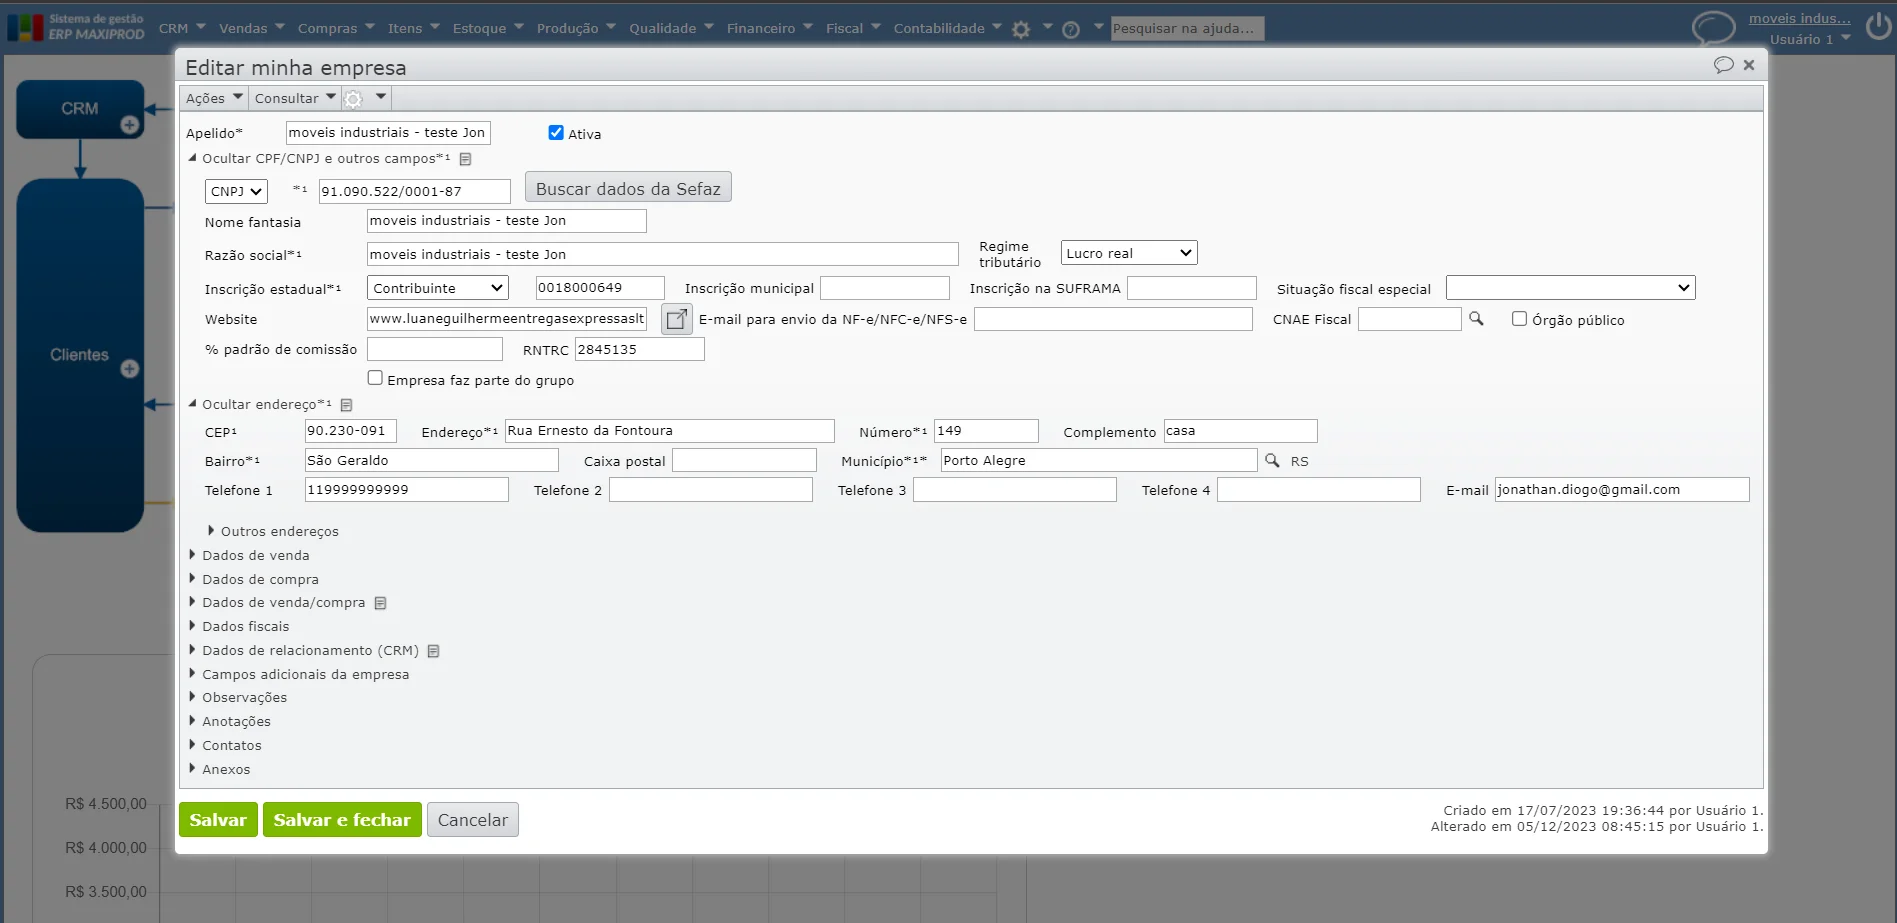This screenshot has height=923, width=1897.
Task: Check the Órgão público checkbox
Action: click(1519, 319)
